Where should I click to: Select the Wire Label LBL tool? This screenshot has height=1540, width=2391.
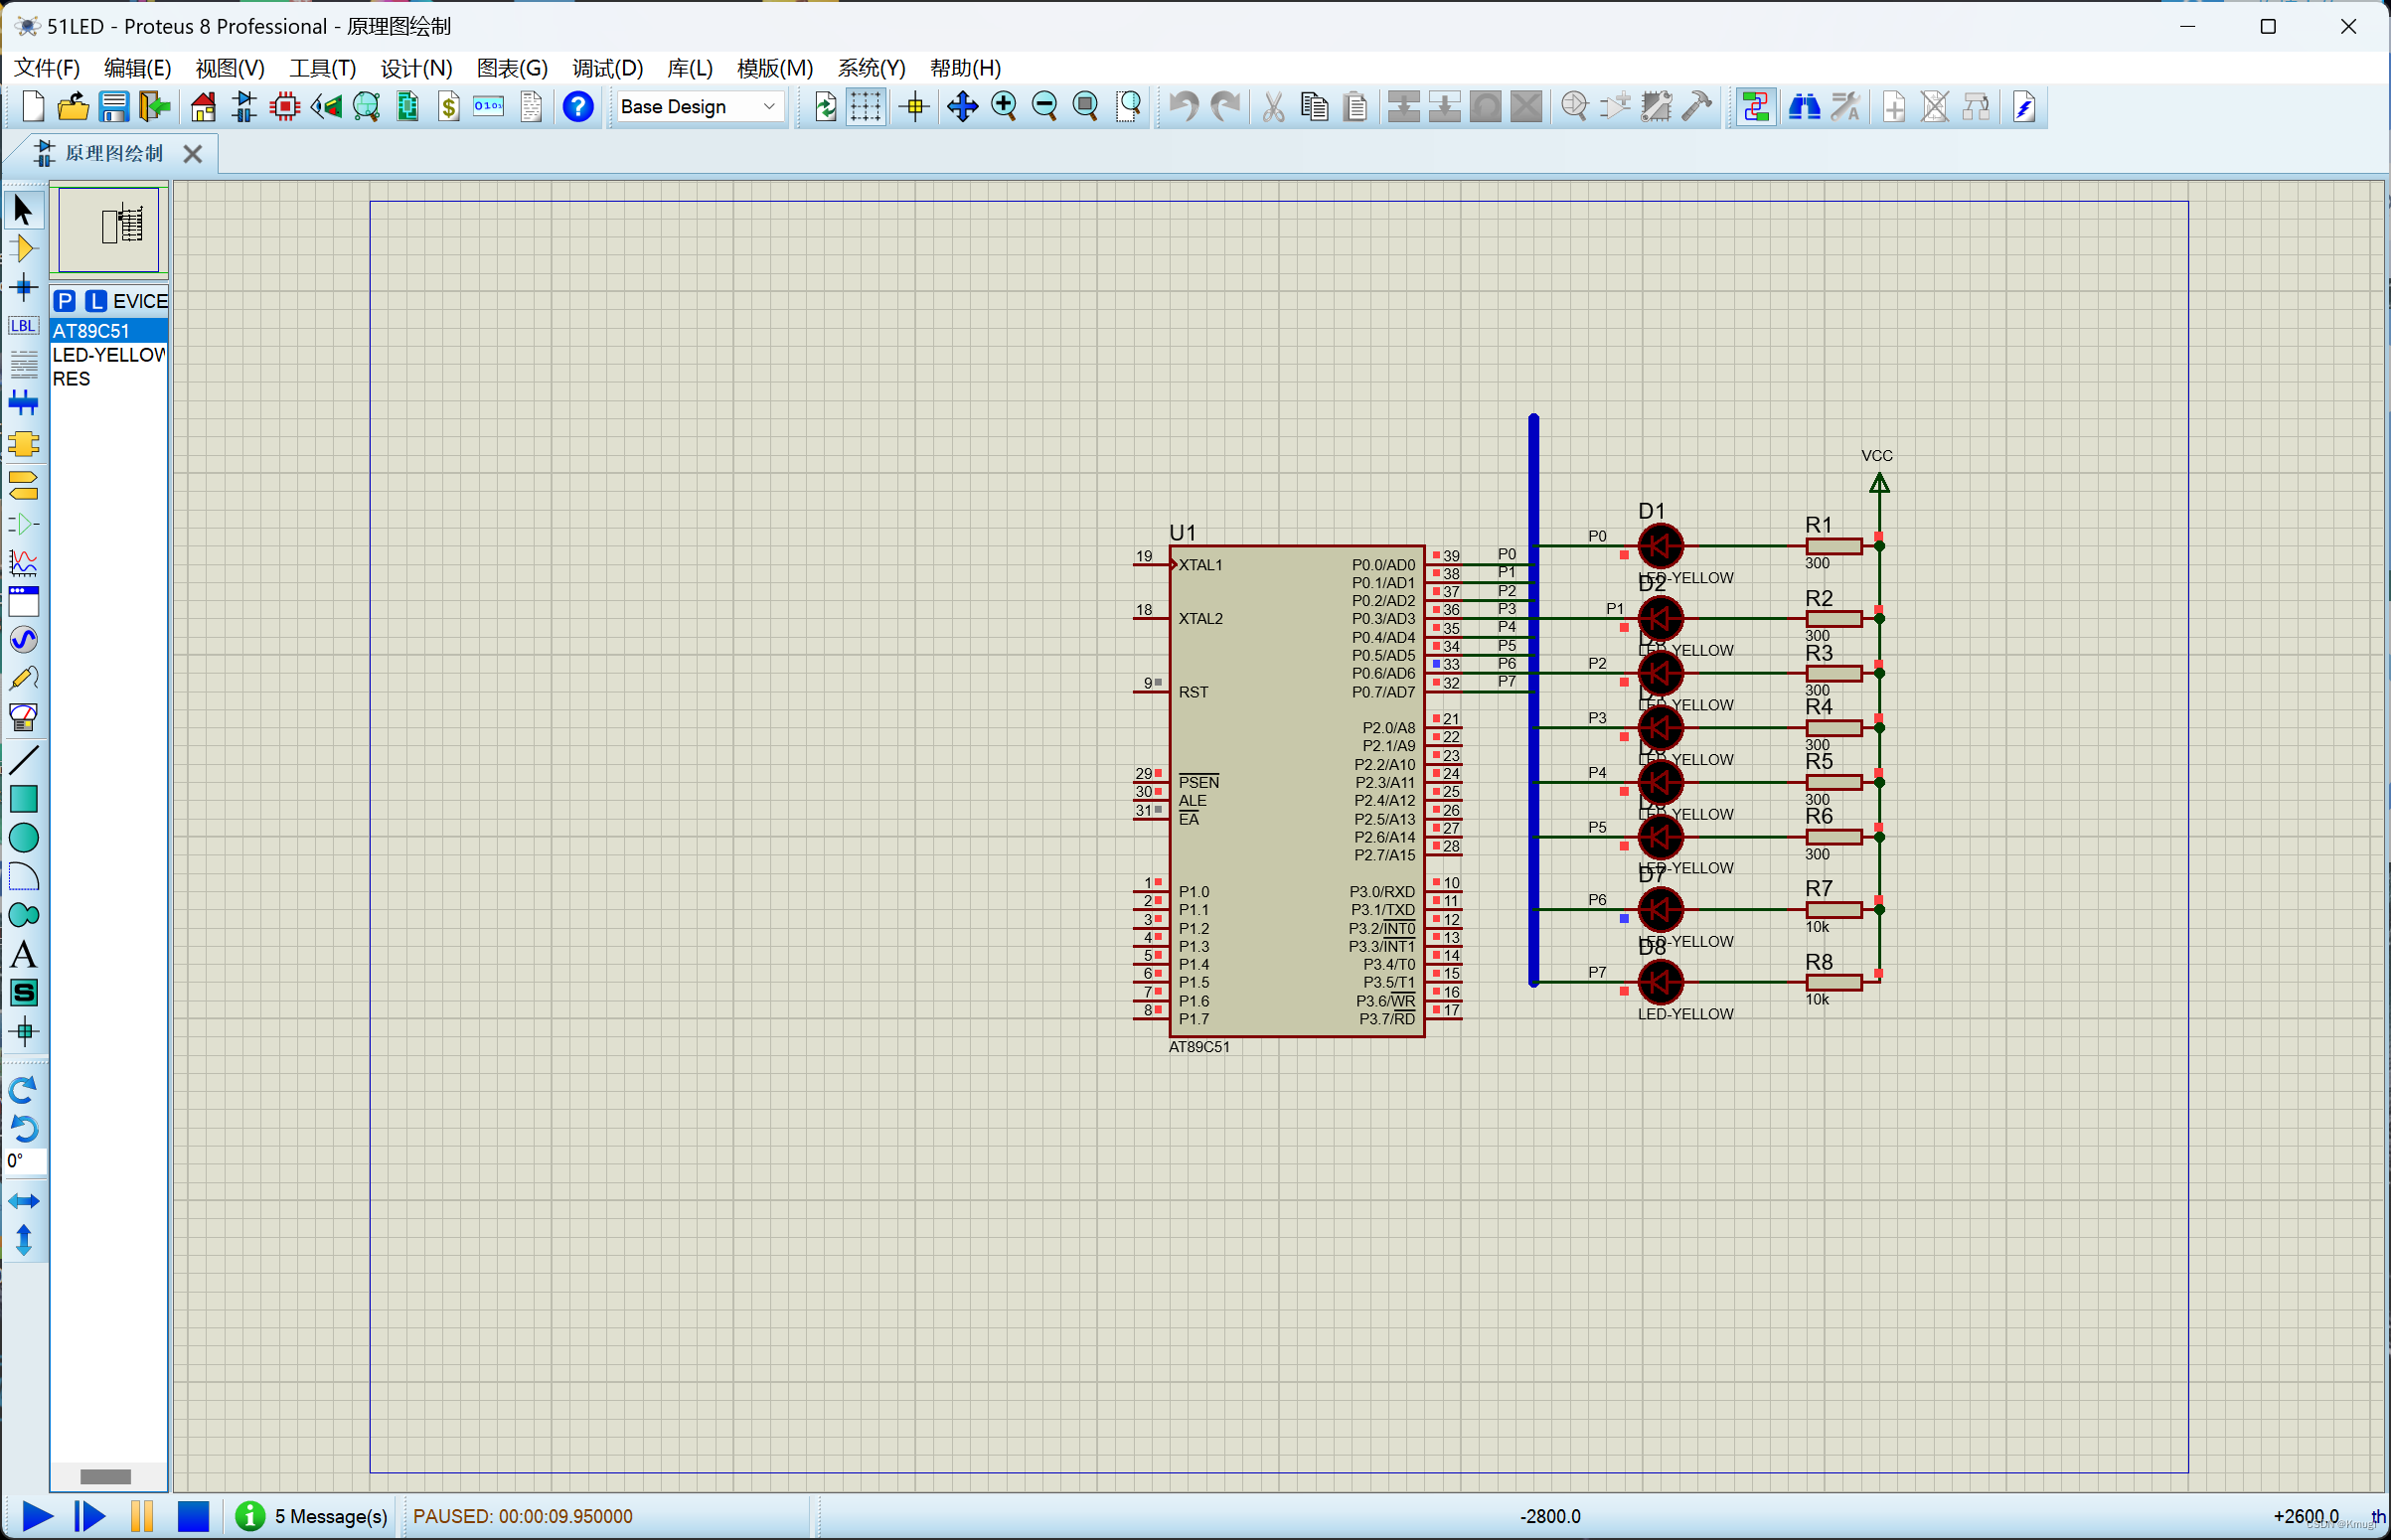[23, 326]
